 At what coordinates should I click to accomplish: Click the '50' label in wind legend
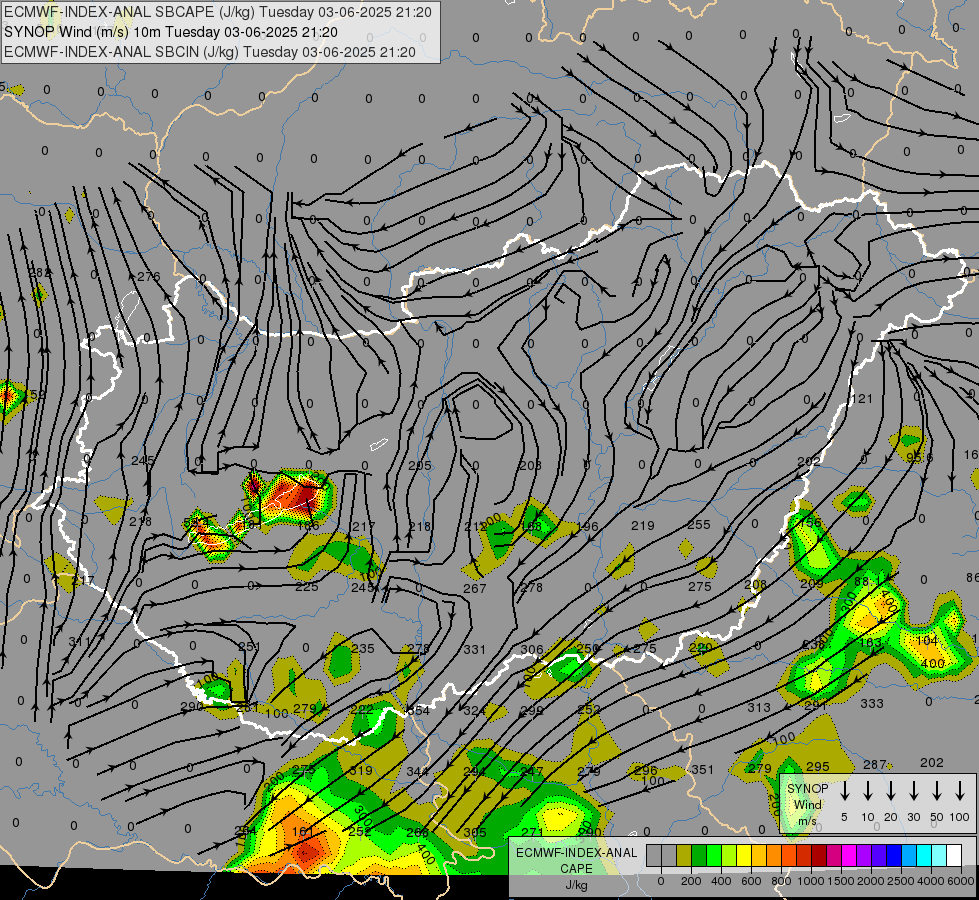[x=937, y=817]
